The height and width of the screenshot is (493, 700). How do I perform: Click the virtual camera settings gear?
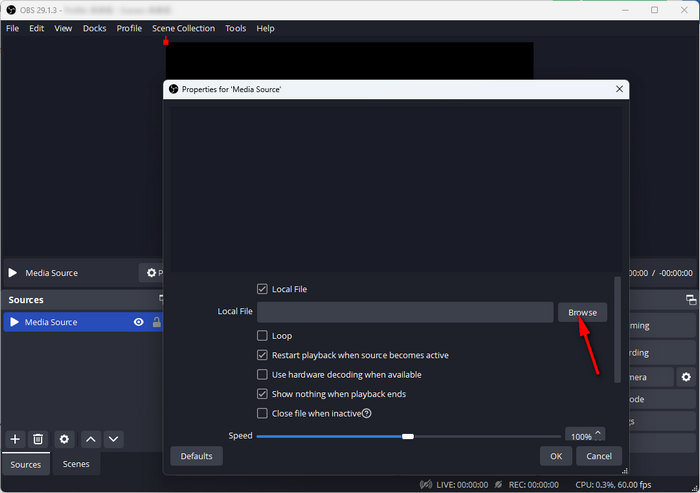point(686,377)
